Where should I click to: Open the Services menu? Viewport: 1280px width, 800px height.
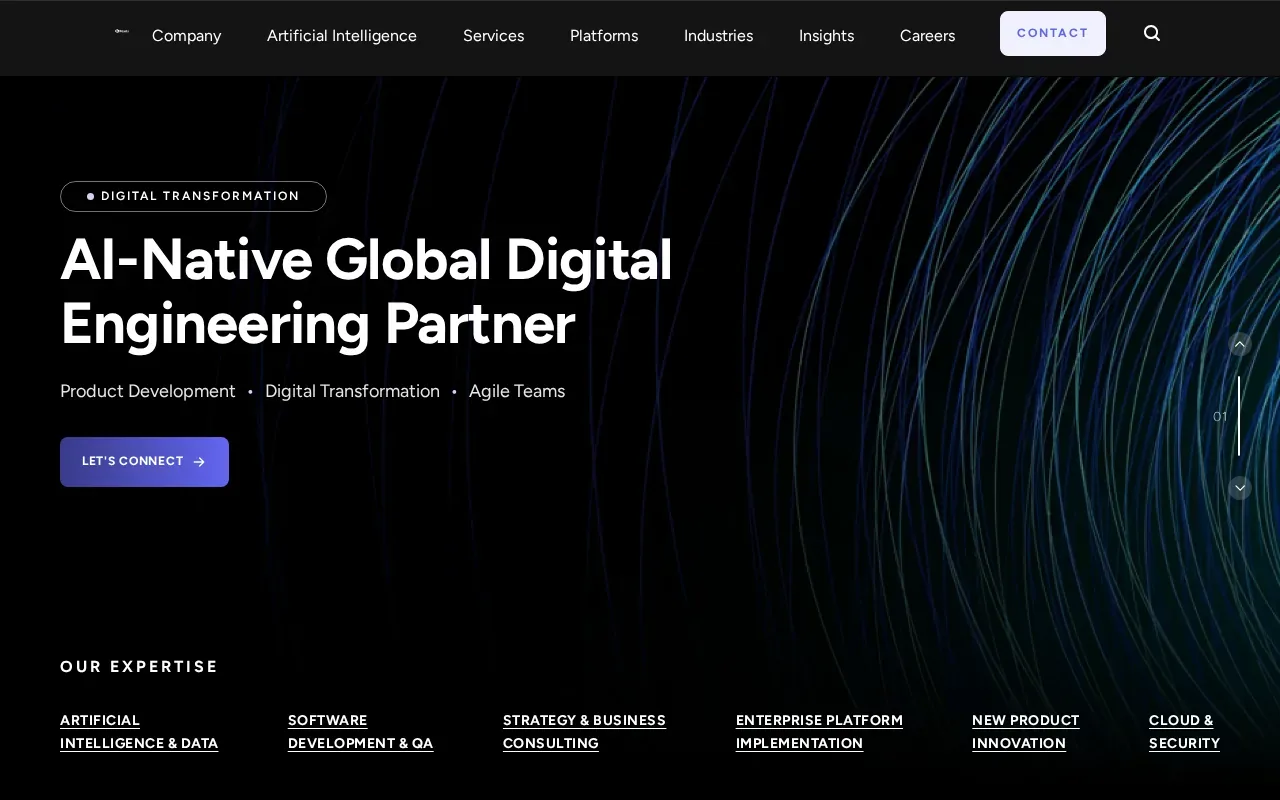click(x=493, y=36)
